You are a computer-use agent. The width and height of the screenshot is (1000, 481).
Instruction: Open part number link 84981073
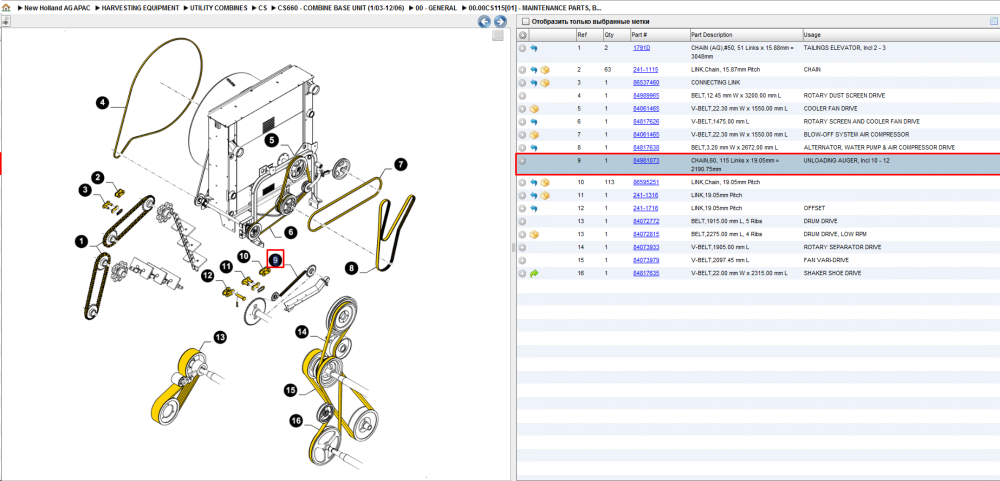[646, 161]
